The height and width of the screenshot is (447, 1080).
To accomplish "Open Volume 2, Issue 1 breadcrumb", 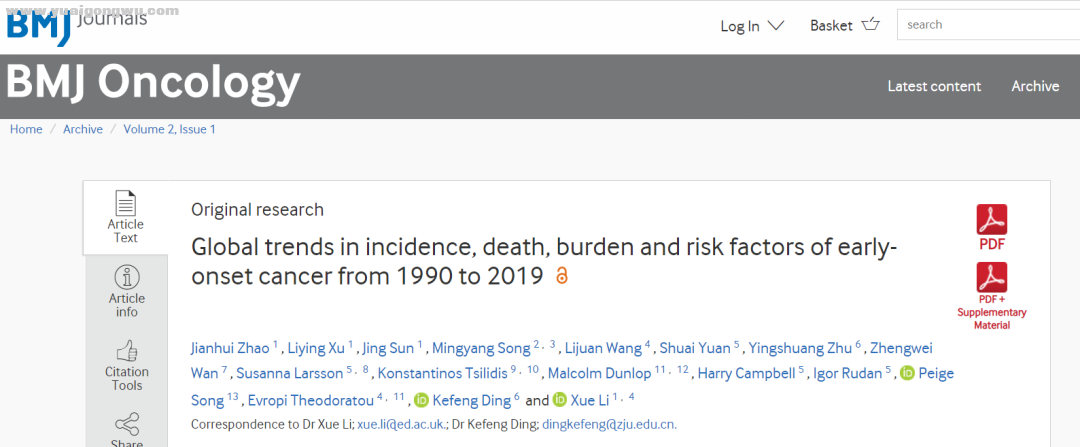I will [169, 129].
